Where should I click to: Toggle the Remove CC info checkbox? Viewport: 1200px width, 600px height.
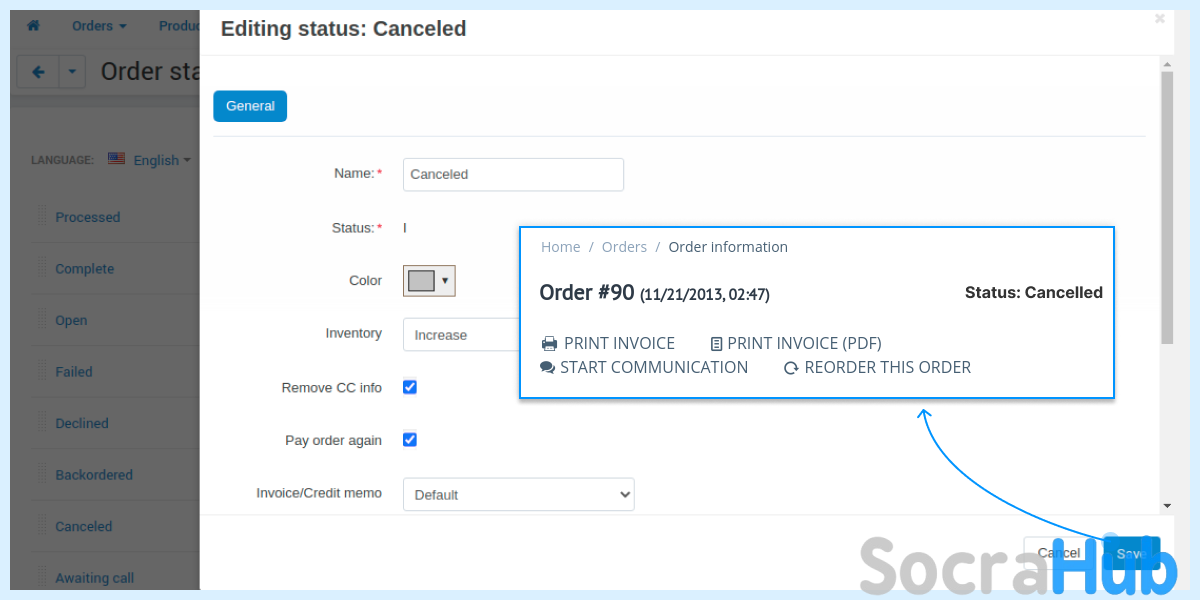[410, 387]
